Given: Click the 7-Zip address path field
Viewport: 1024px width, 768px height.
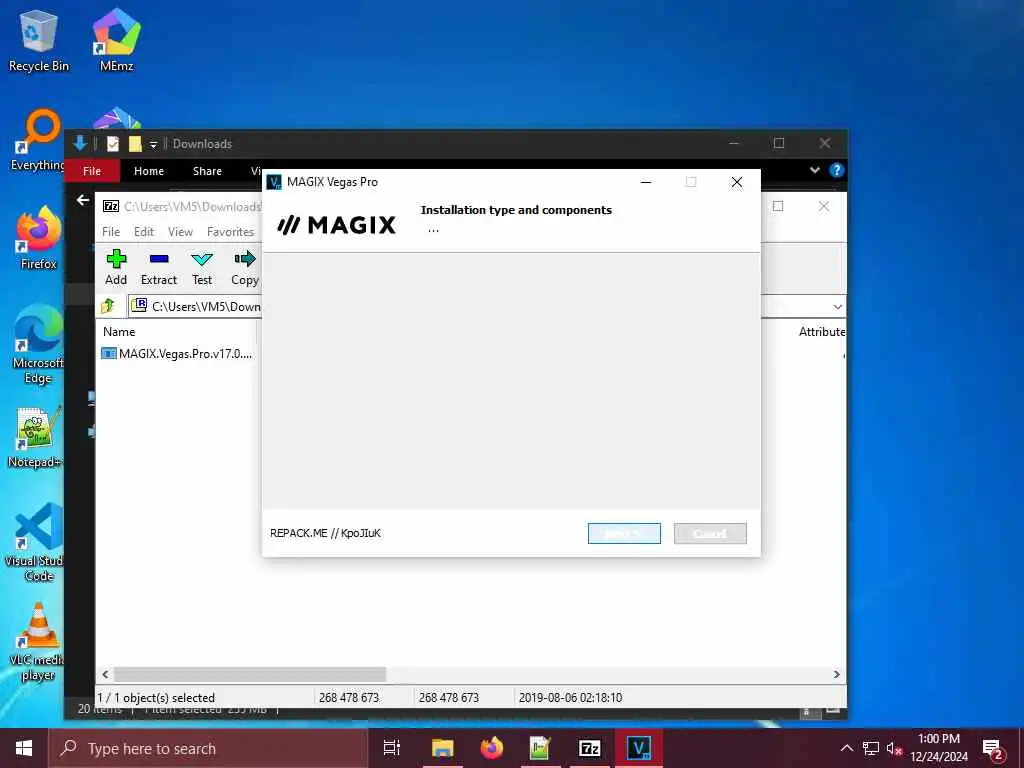Looking at the screenshot, I should click(x=196, y=306).
